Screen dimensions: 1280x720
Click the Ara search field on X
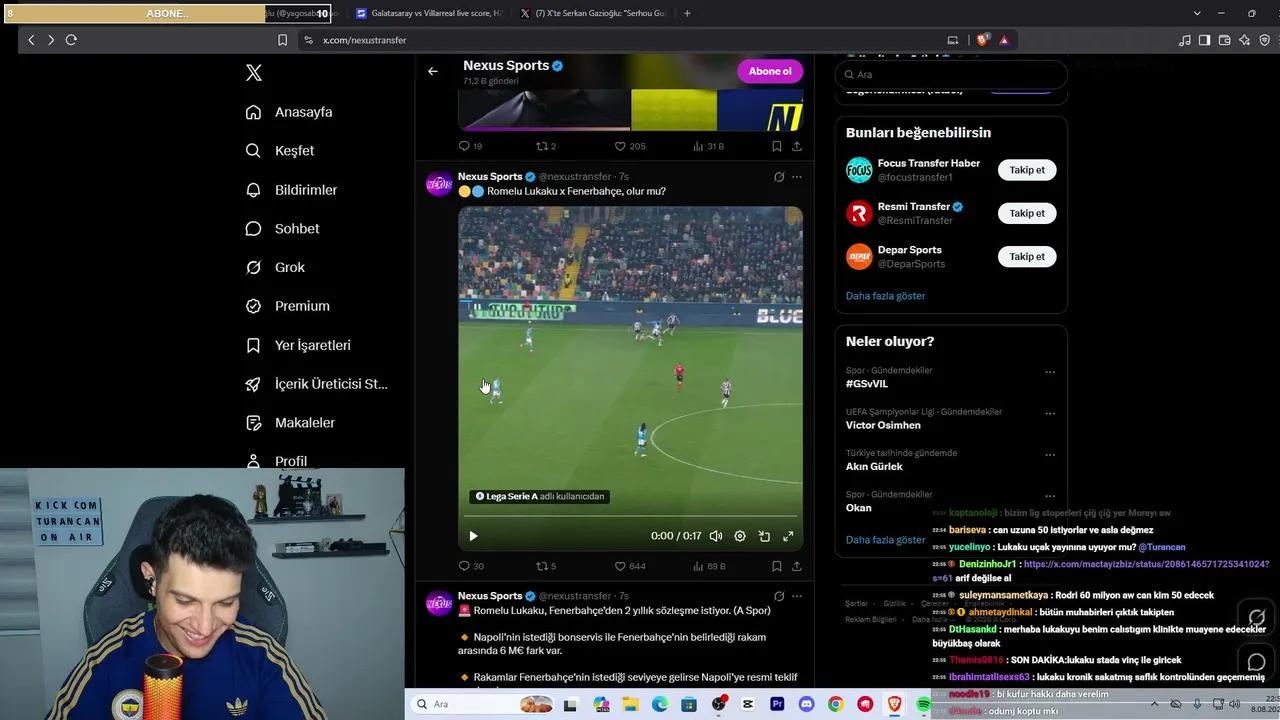pyautogui.click(x=951, y=74)
